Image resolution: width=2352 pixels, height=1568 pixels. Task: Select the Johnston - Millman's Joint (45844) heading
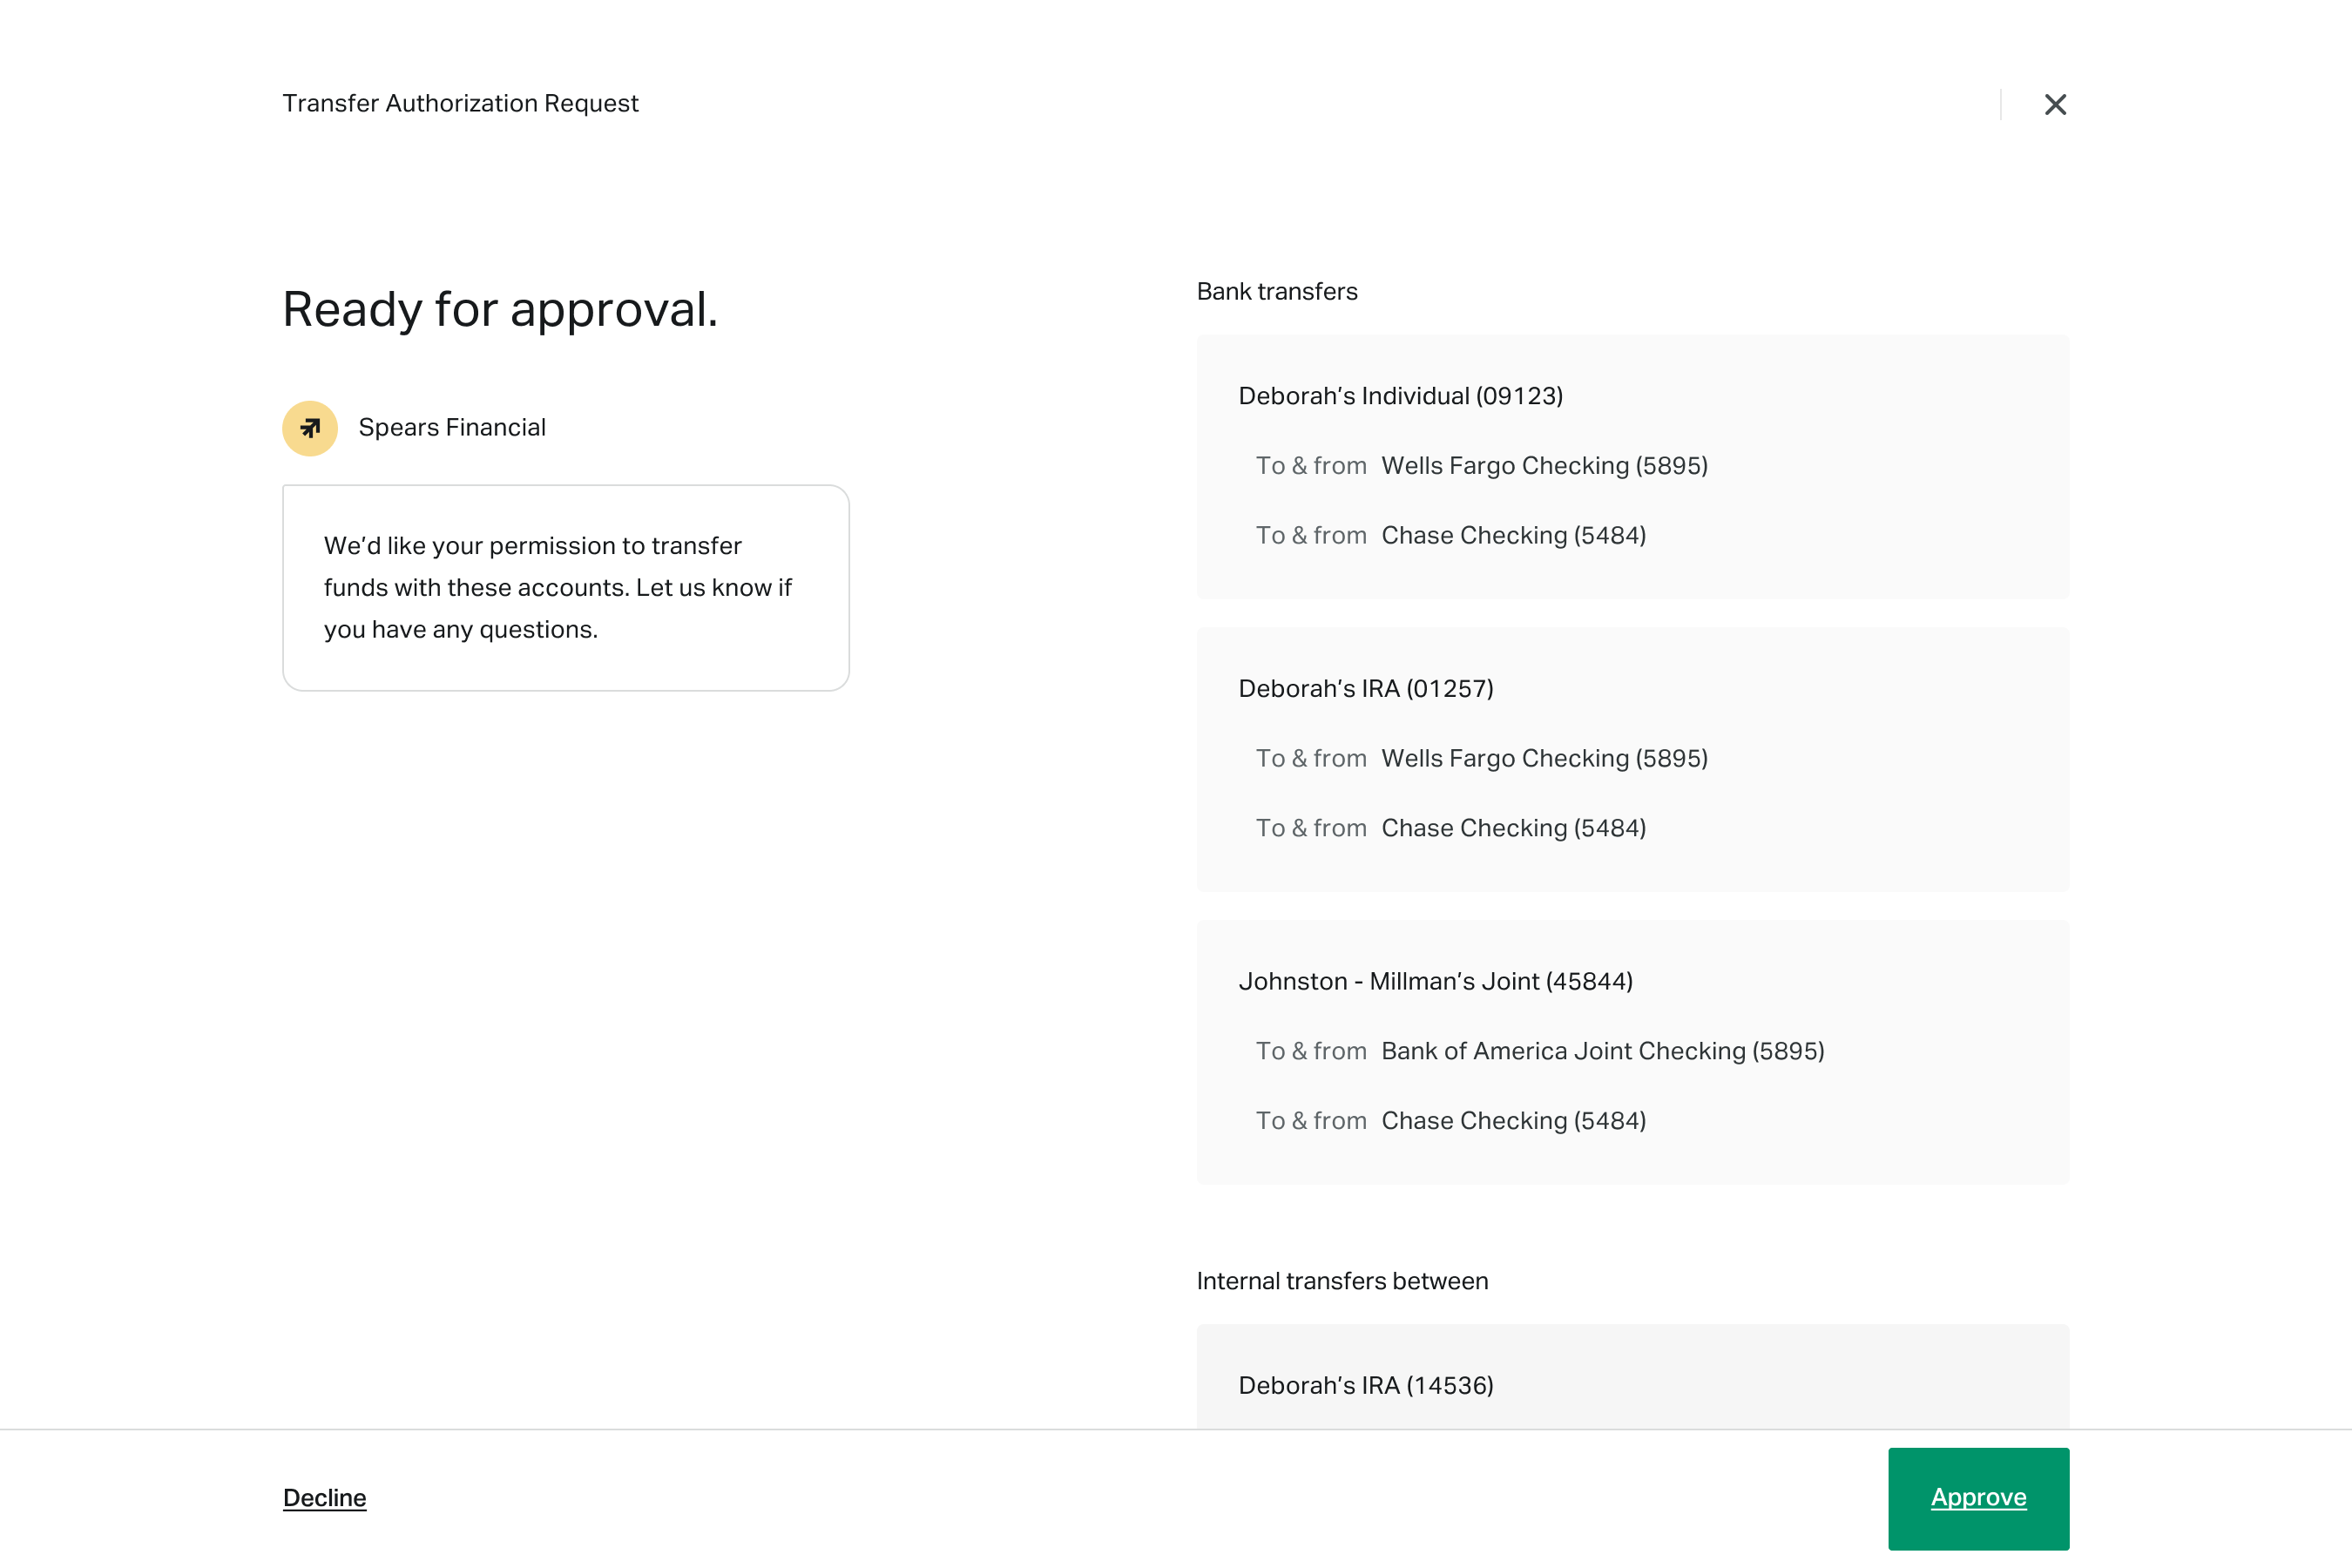(x=1435, y=982)
